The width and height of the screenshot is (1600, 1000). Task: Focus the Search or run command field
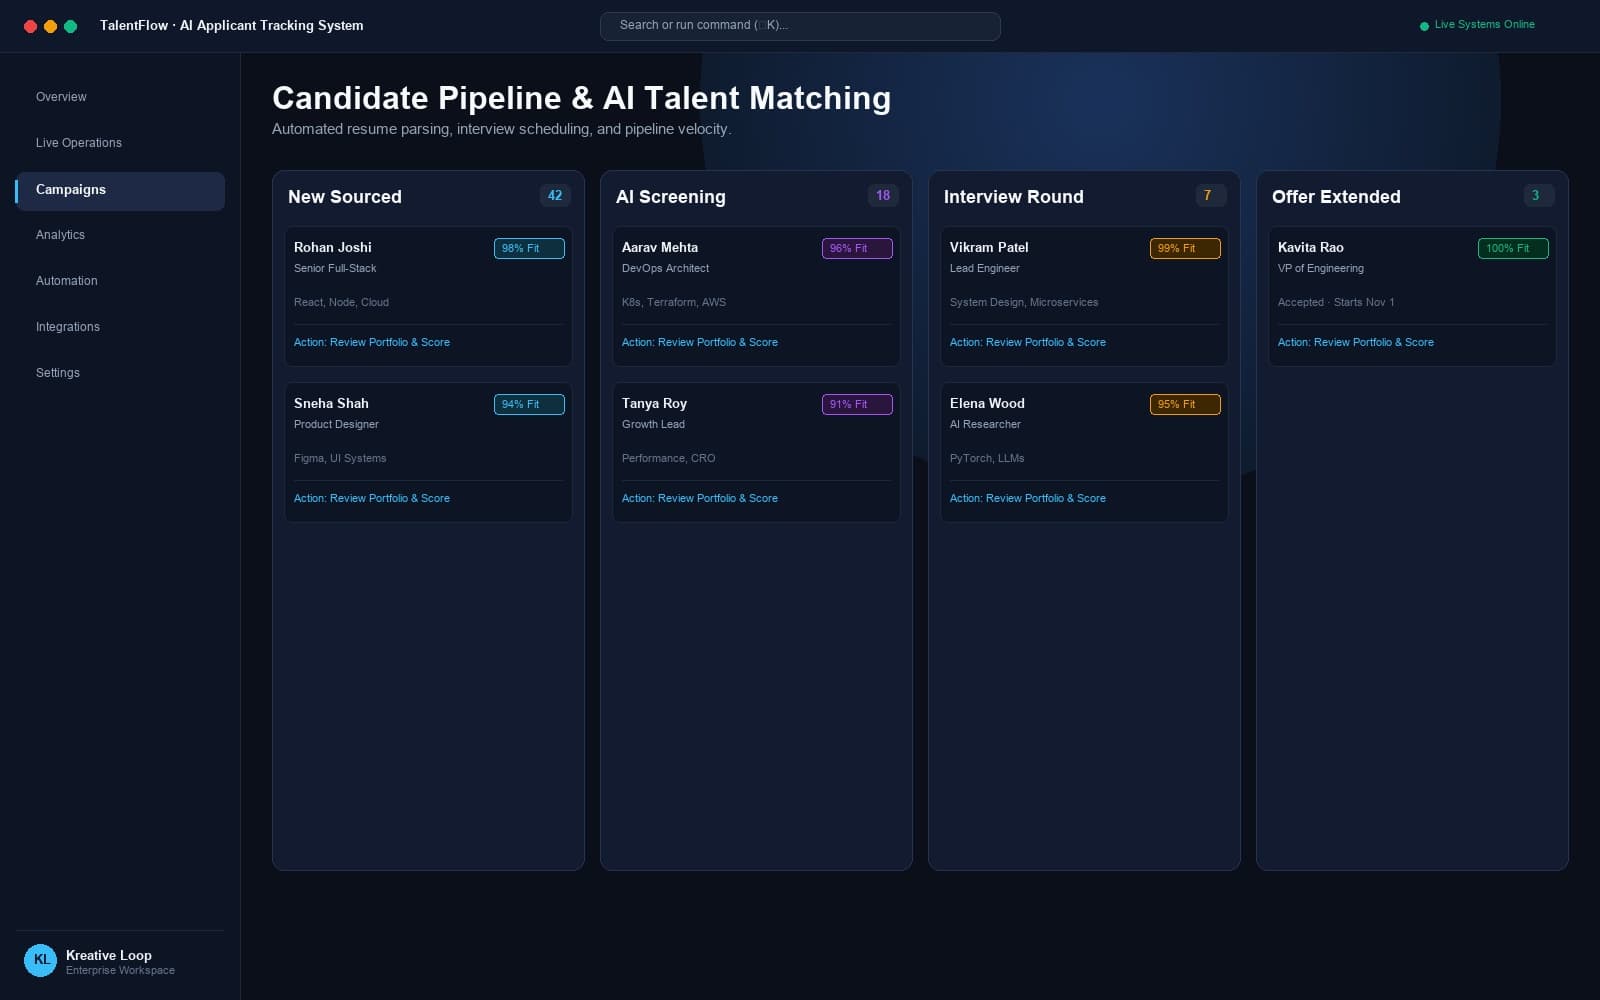point(800,26)
